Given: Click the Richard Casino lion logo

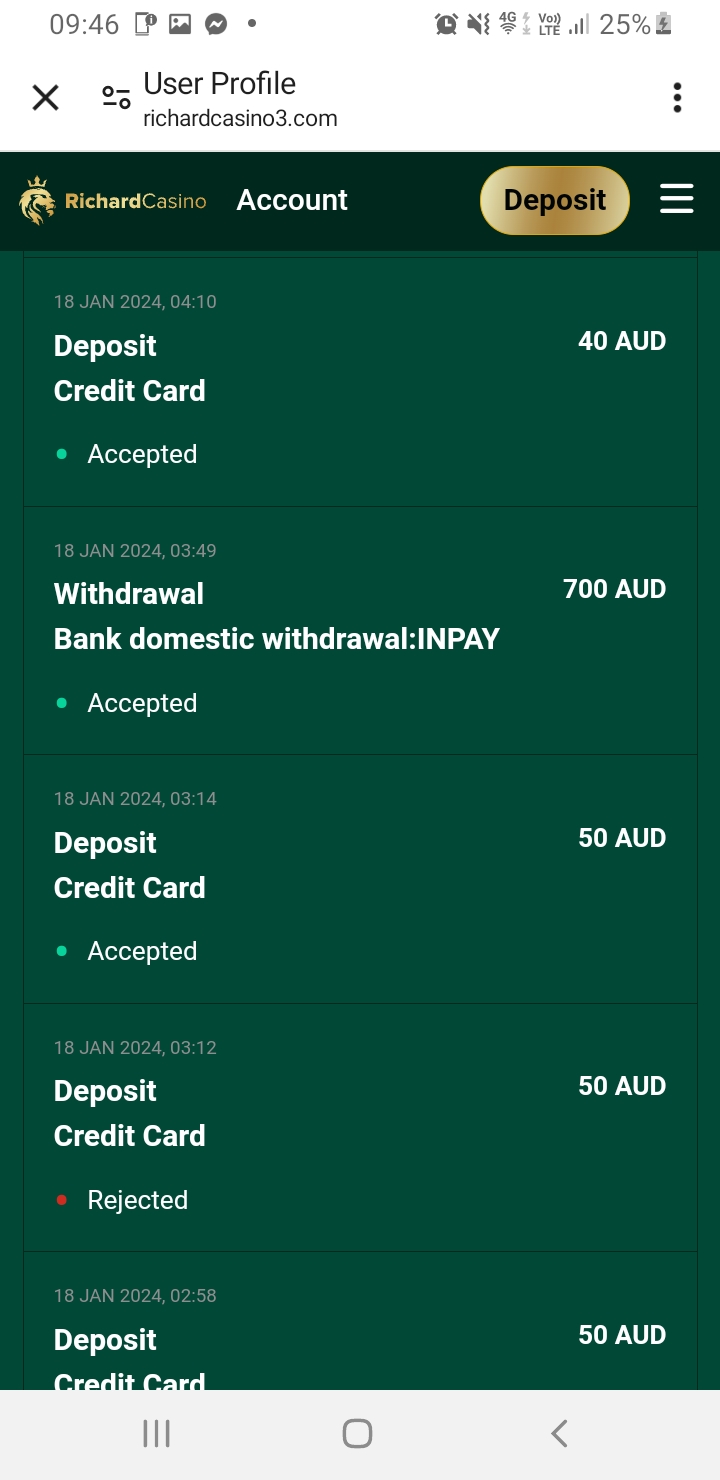Looking at the screenshot, I should [x=38, y=200].
